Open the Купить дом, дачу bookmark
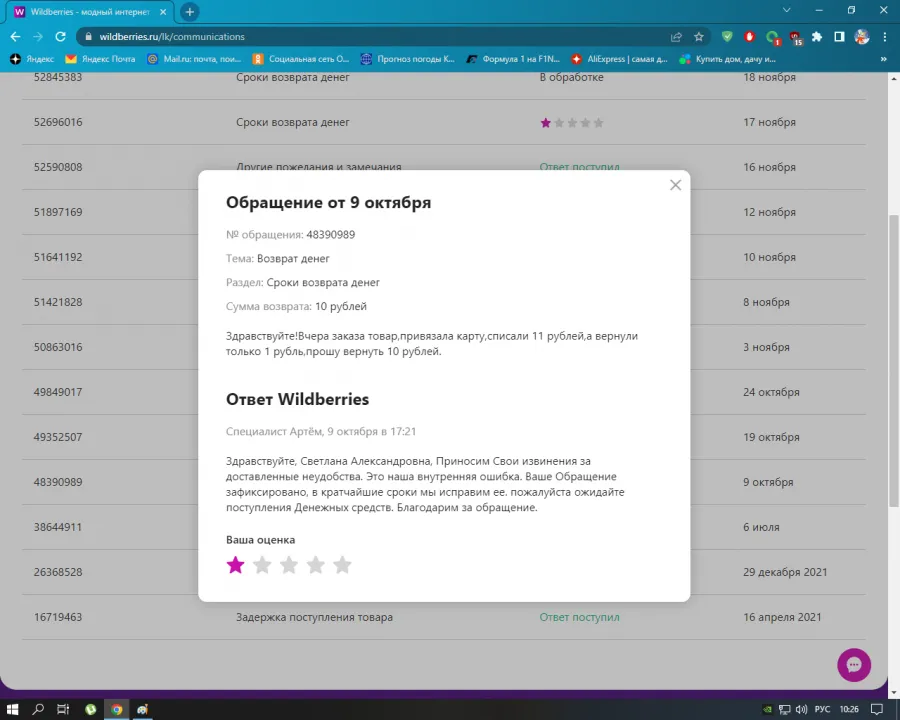The height and width of the screenshot is (720, 900). point(727,59)
